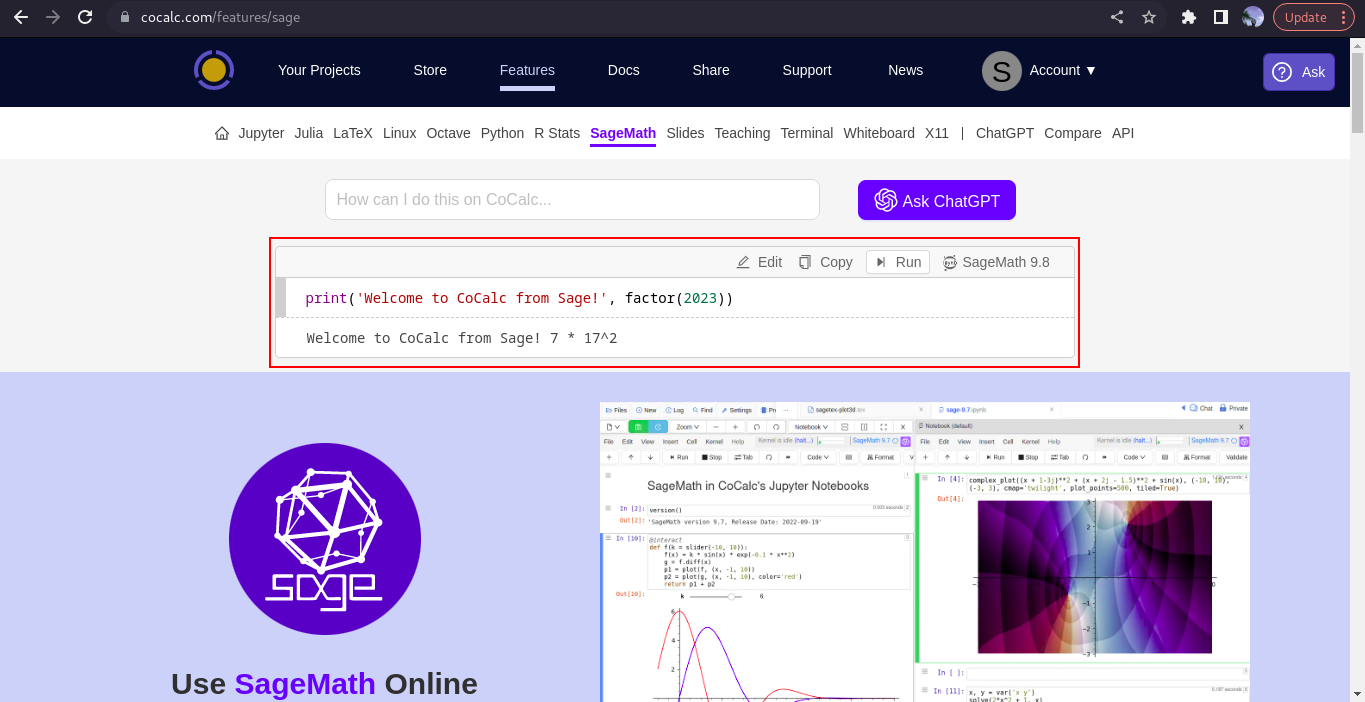The height and width of the screenshot is (702, 1365).
Task: Open the News page
Action: [x=906, y=70]
